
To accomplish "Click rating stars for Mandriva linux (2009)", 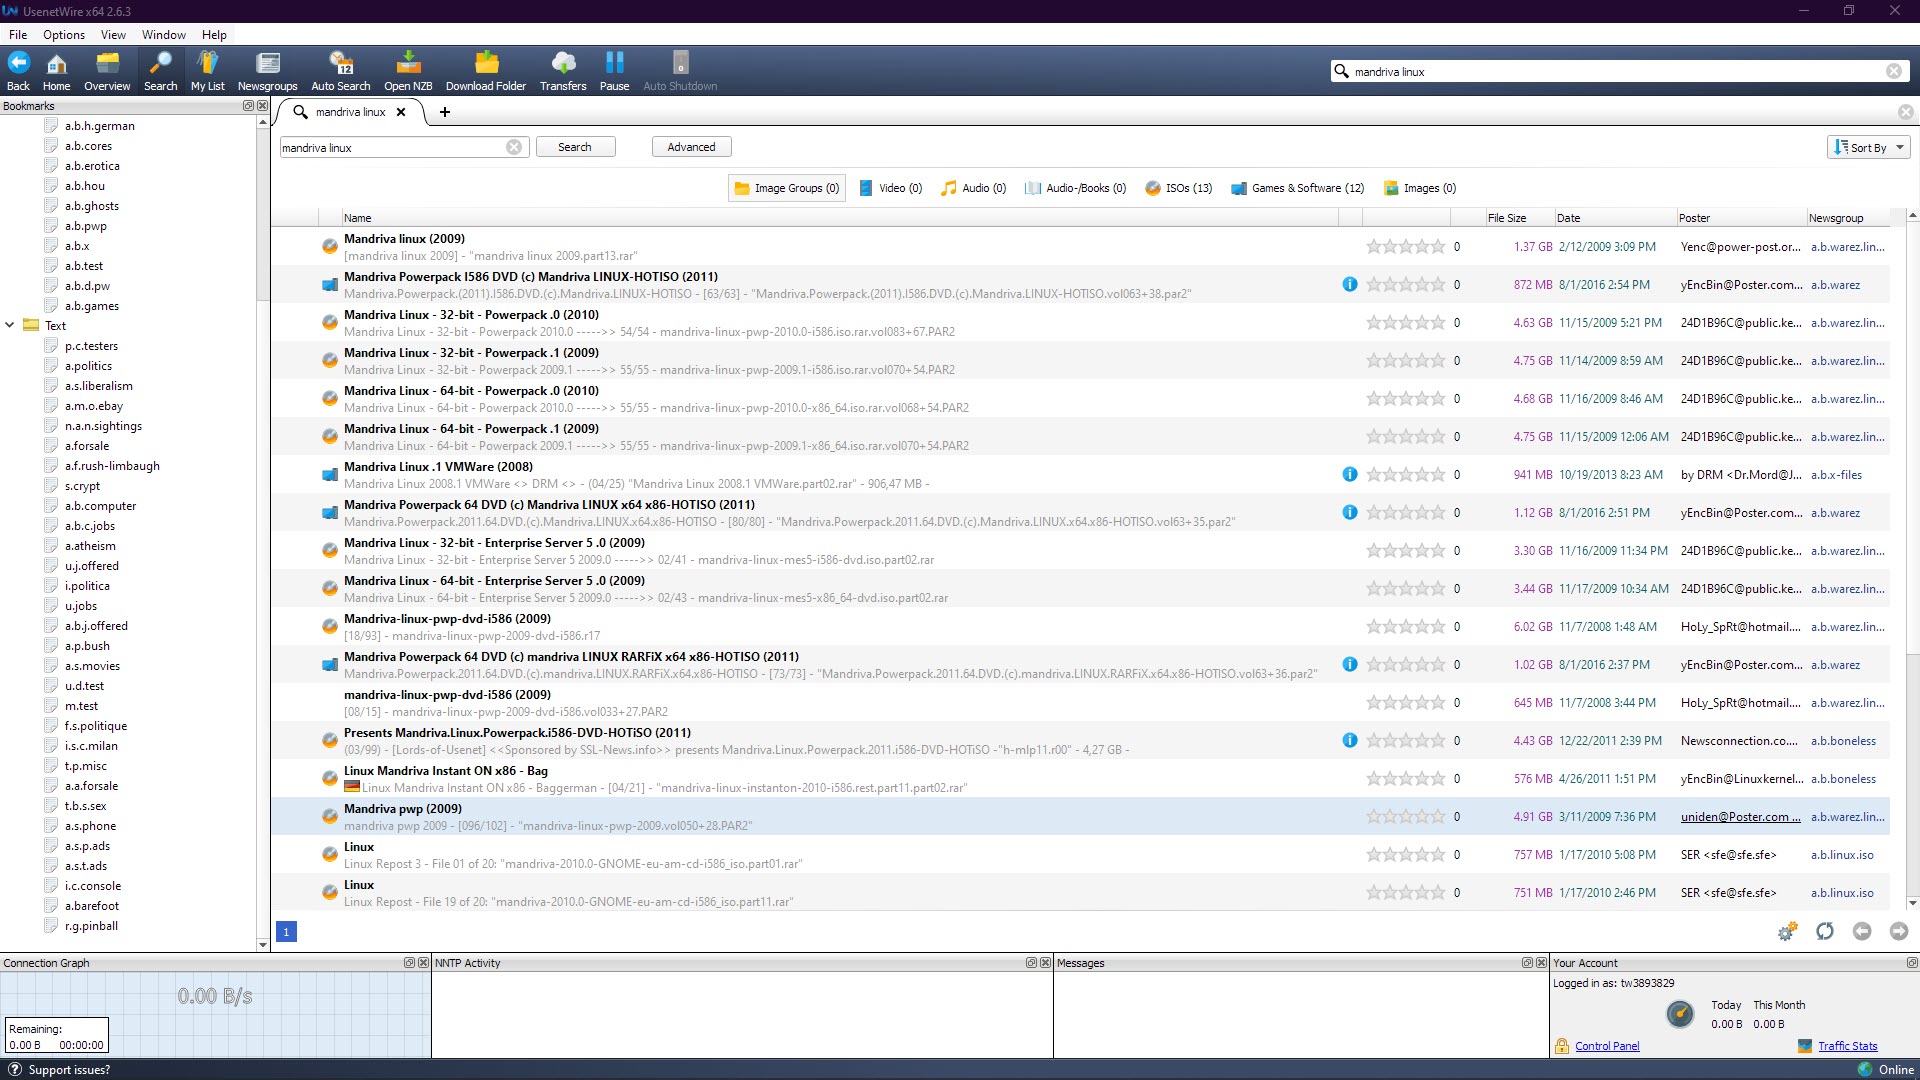I will pyautogui.click(x=1404, y=245).
